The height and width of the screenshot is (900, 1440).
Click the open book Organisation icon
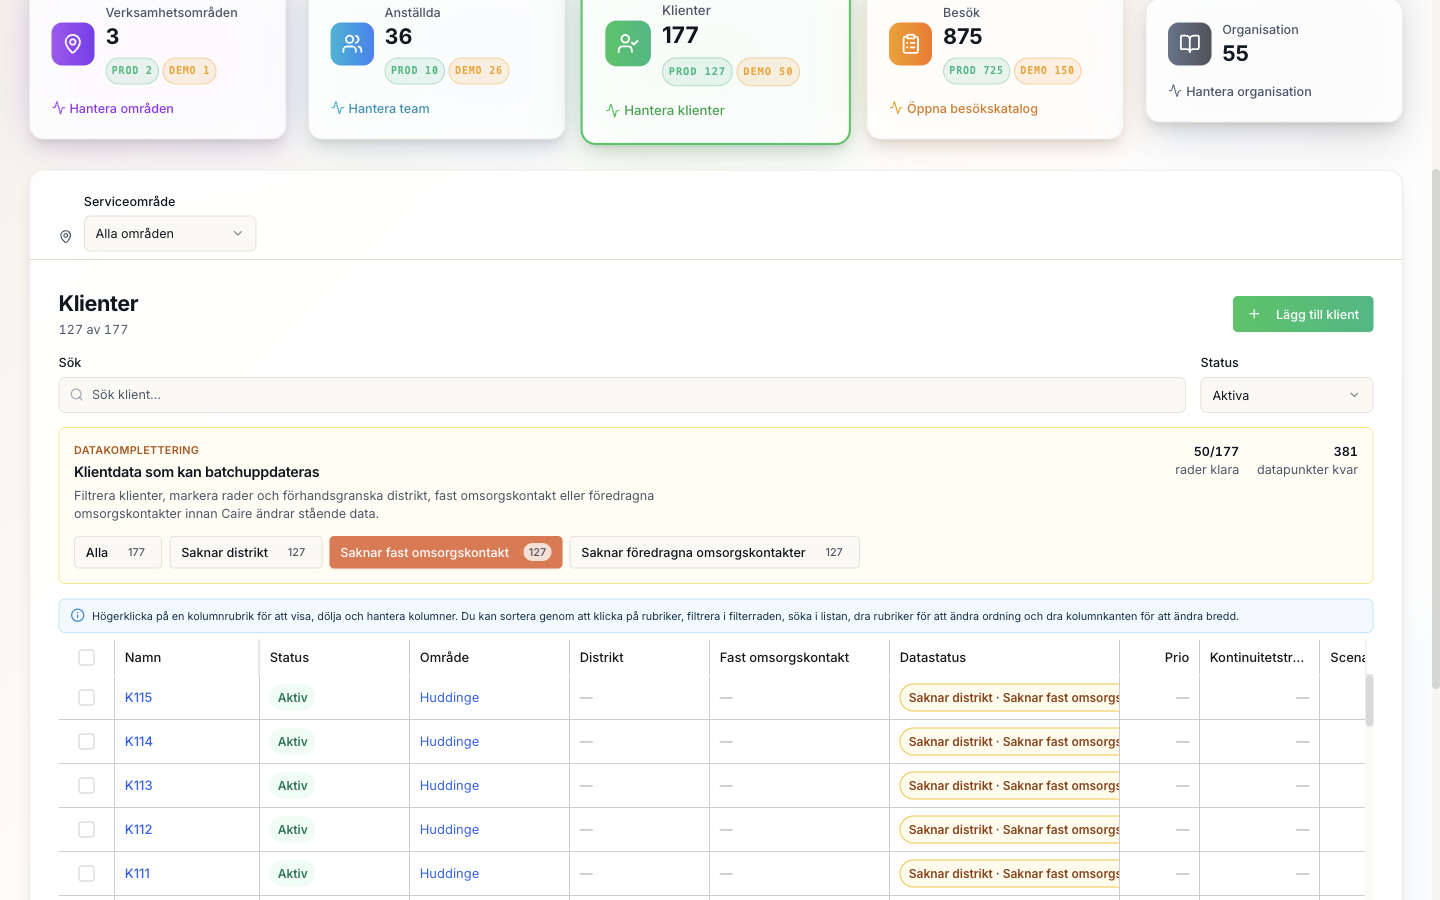(1190, 44)
